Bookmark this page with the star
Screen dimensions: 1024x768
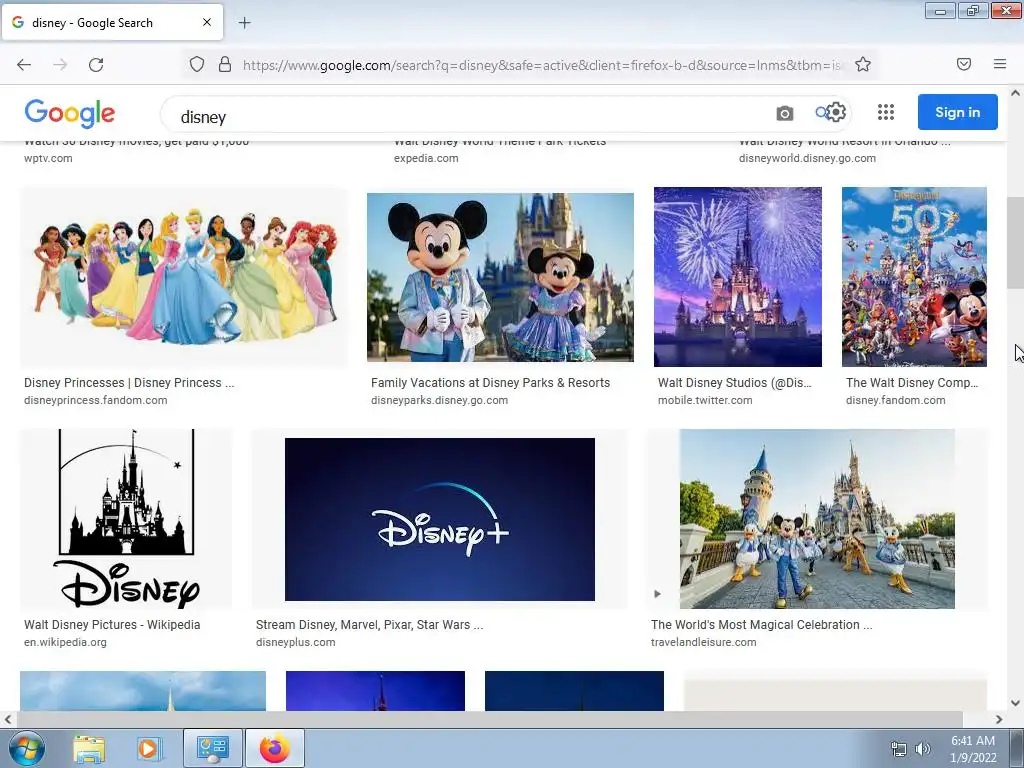click(x=863, y=64)
